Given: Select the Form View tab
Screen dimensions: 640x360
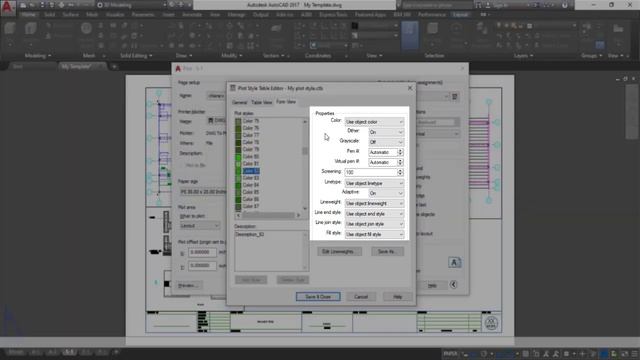Looking at the screenshot, I should click(286, 102).
